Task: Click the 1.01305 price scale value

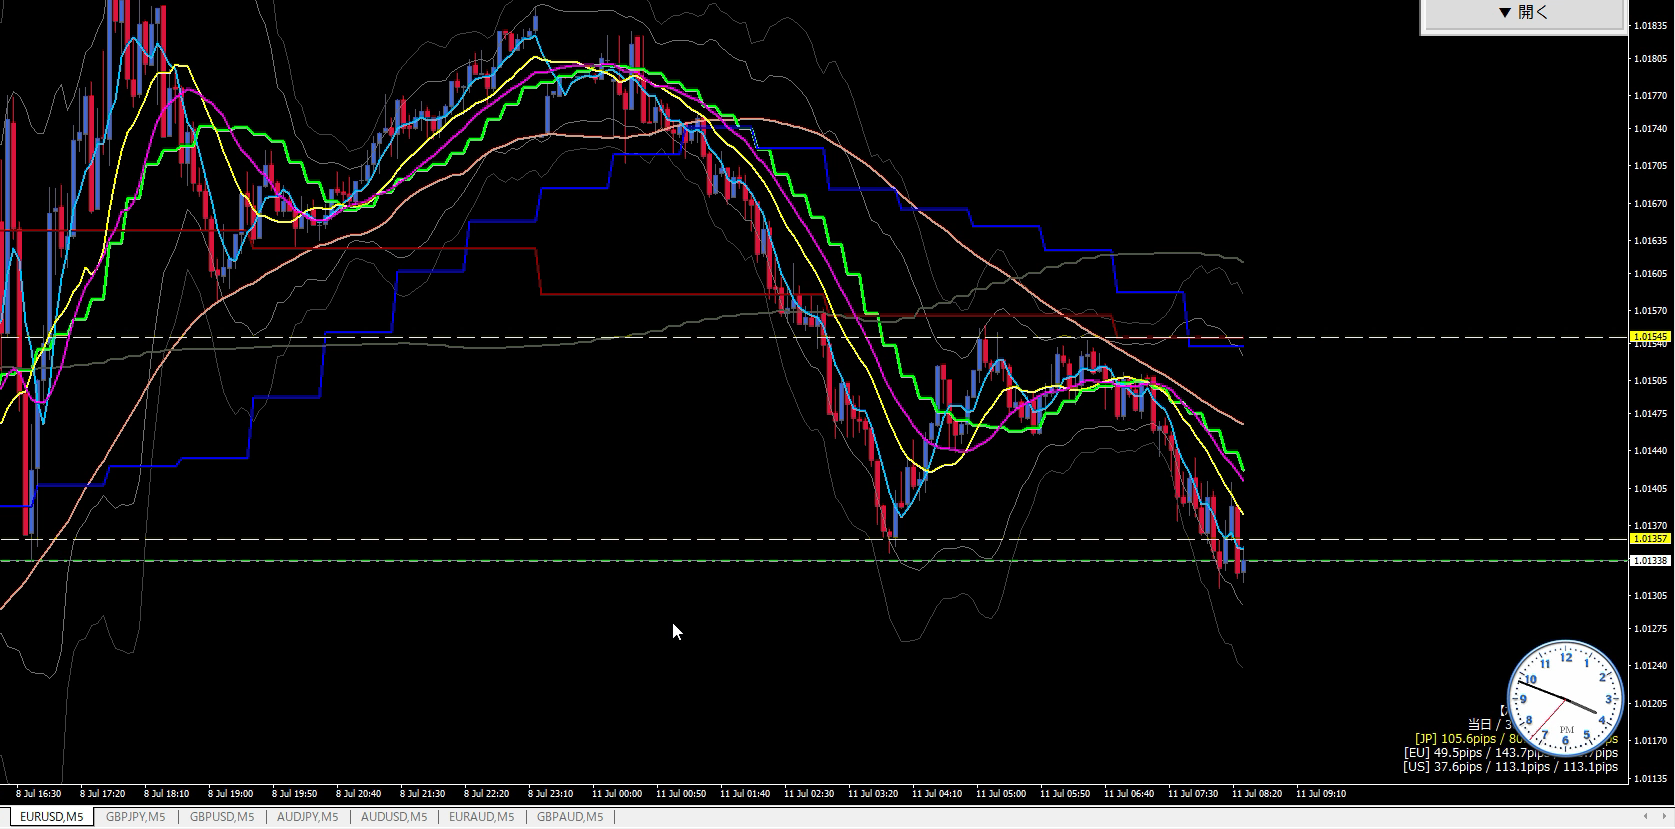Action: pyautogui.click(x=1650, y=596)
